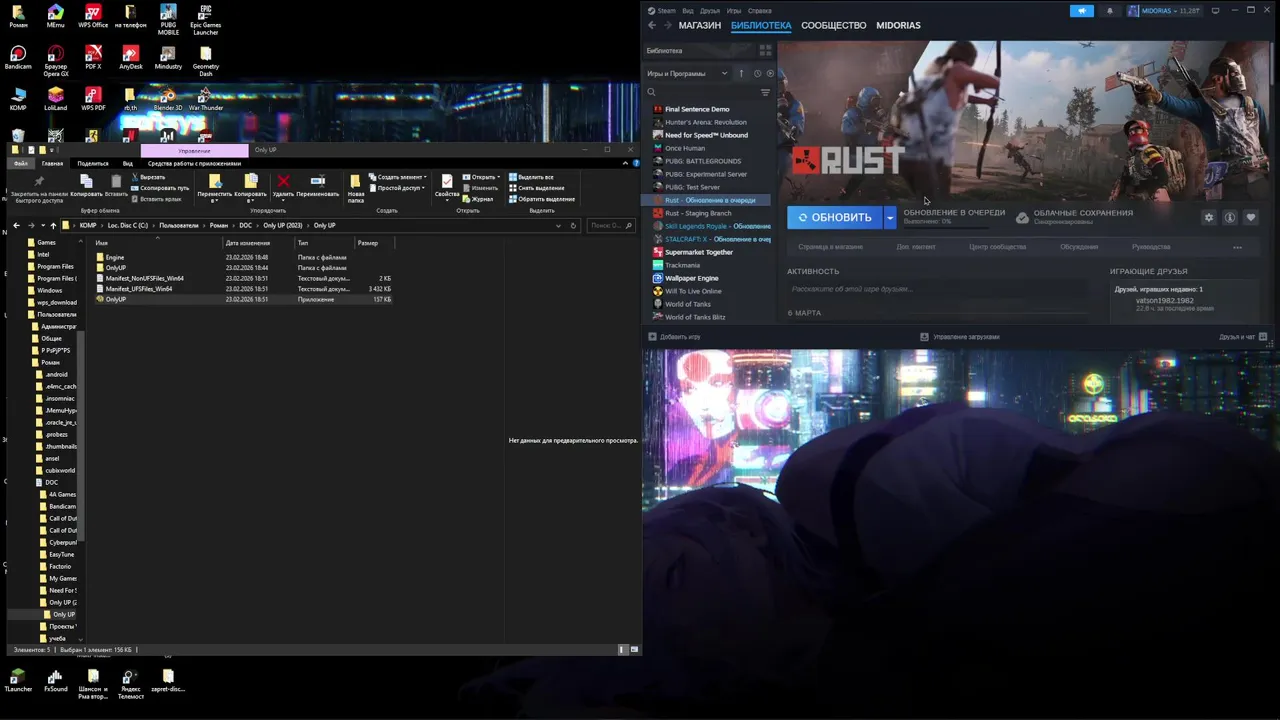Open Geometry Dash desktop icon
The width and height of the screenshot is (1280, 720).
[205, 61]
